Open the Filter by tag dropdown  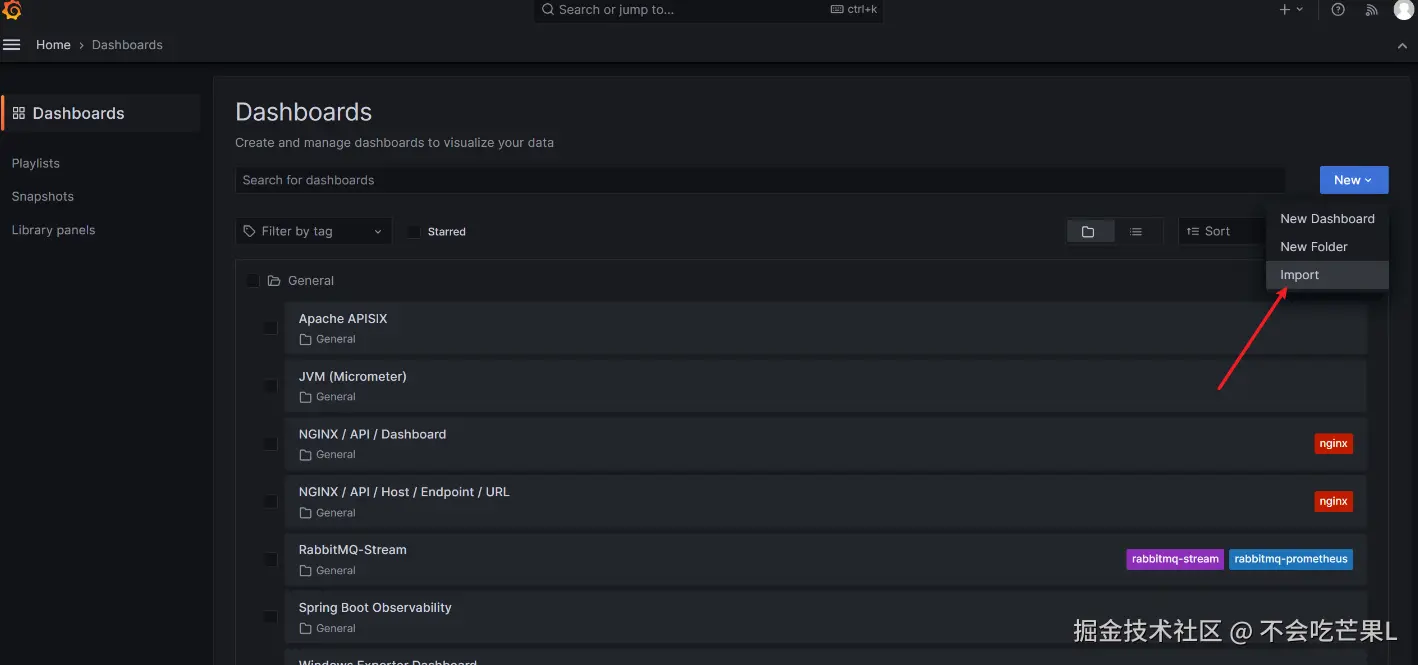pos(314,231)
